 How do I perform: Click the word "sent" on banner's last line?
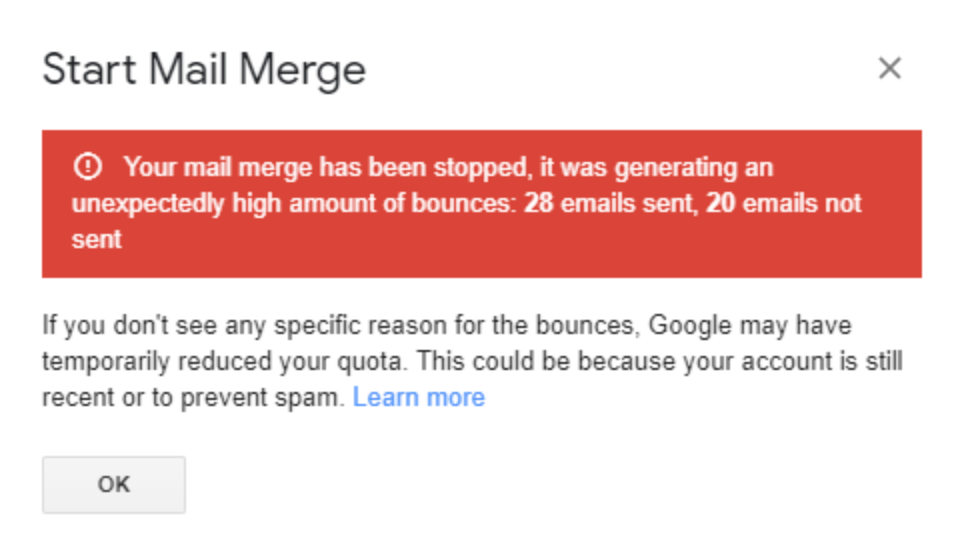(x=96, y=240)
